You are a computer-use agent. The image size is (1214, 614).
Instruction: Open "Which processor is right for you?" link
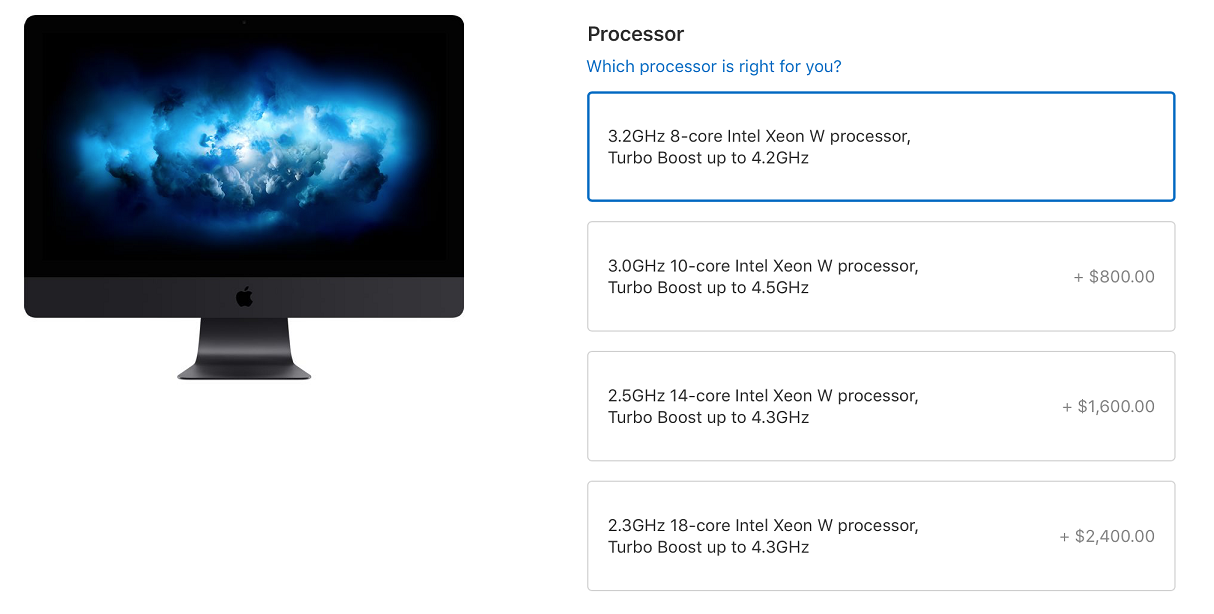pos(714,66)
